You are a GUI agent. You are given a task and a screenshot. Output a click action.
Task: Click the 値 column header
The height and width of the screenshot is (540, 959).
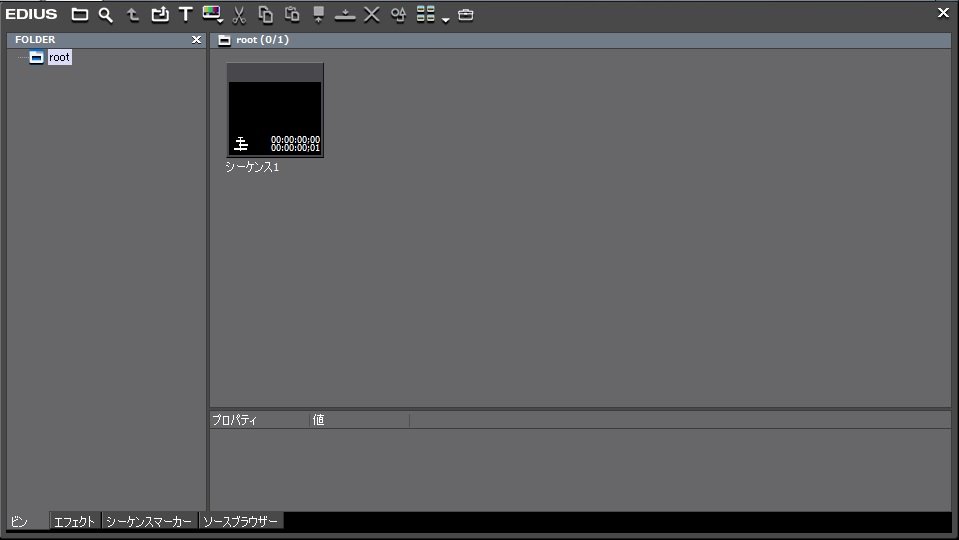360,420
